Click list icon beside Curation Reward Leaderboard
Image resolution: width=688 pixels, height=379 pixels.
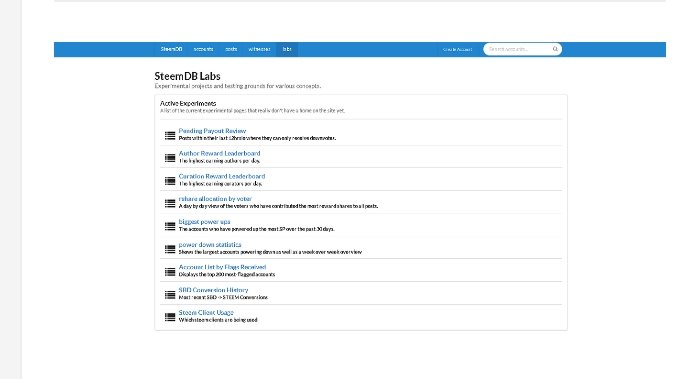click(x=170, y=181)
